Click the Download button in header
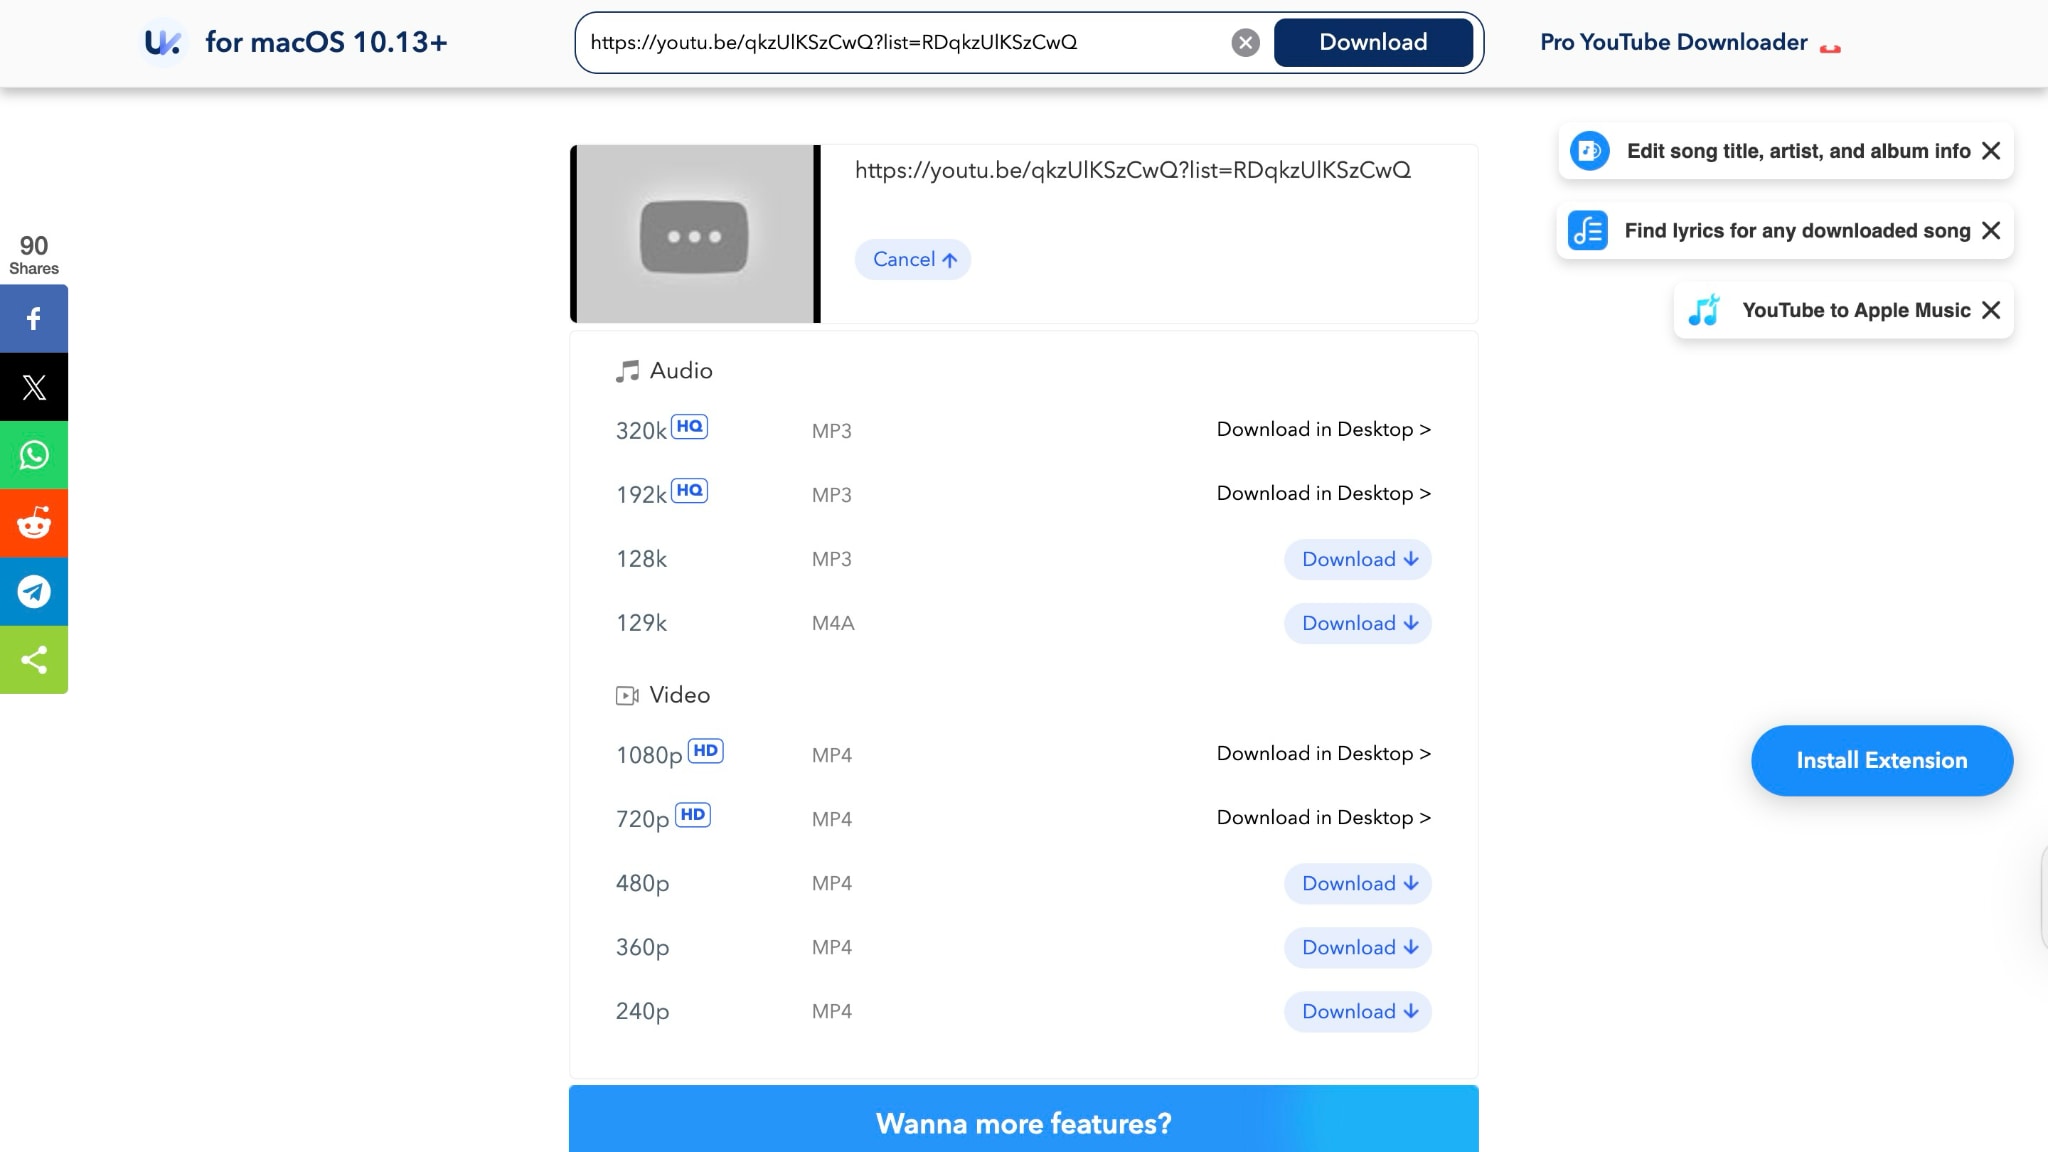Screen dimensions: 2048x1152 point(1373,42)
